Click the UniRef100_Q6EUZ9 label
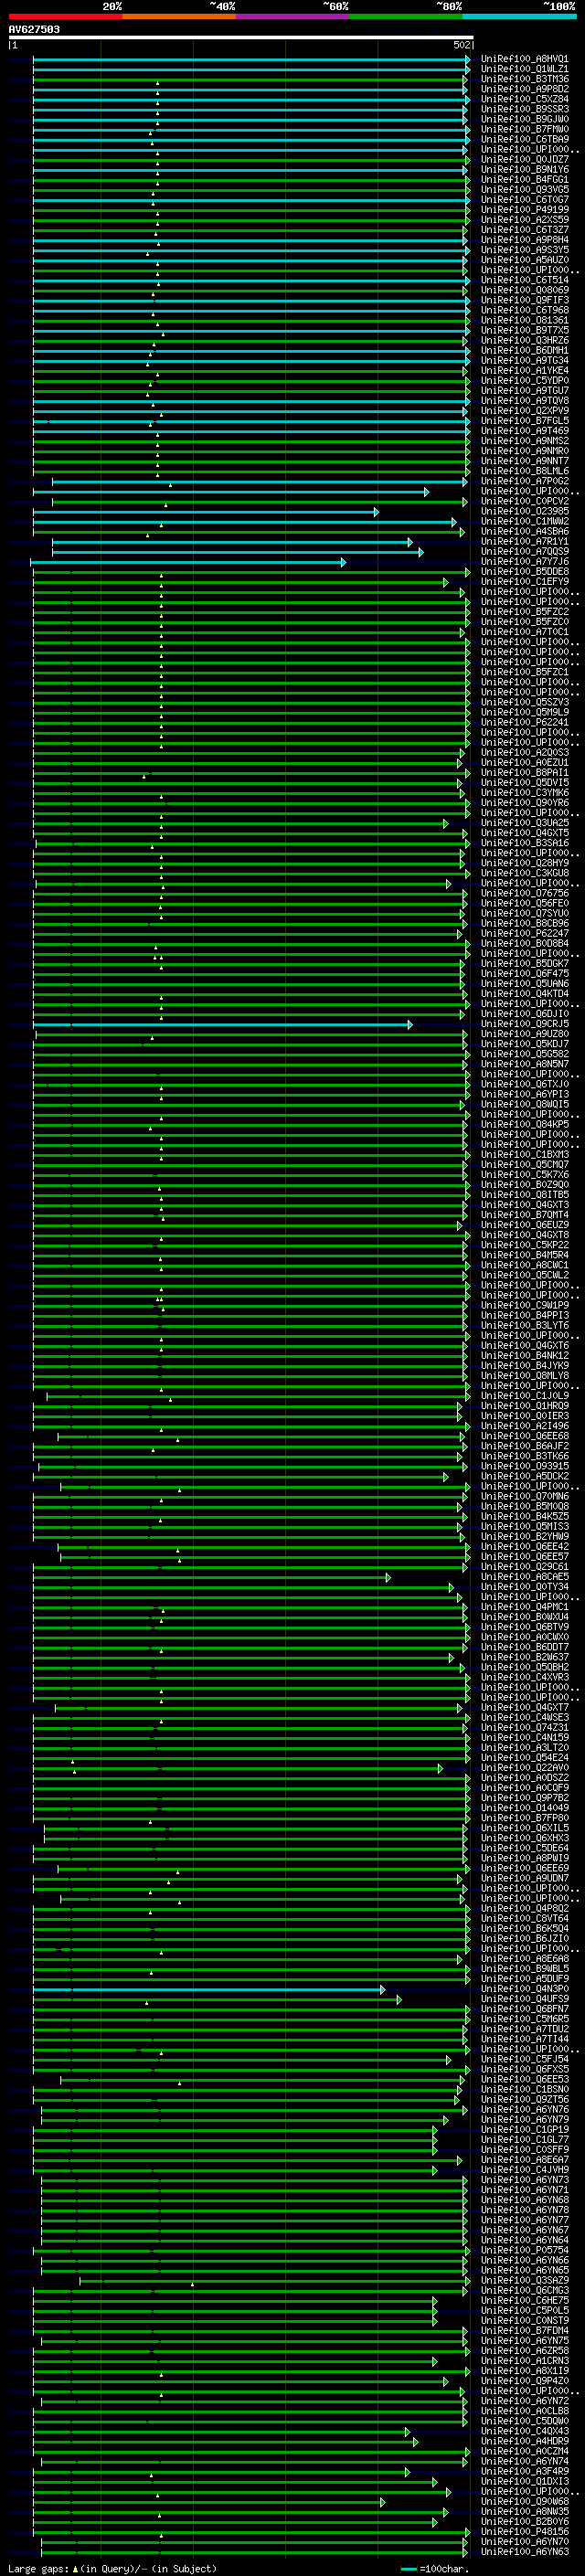 525,1225
